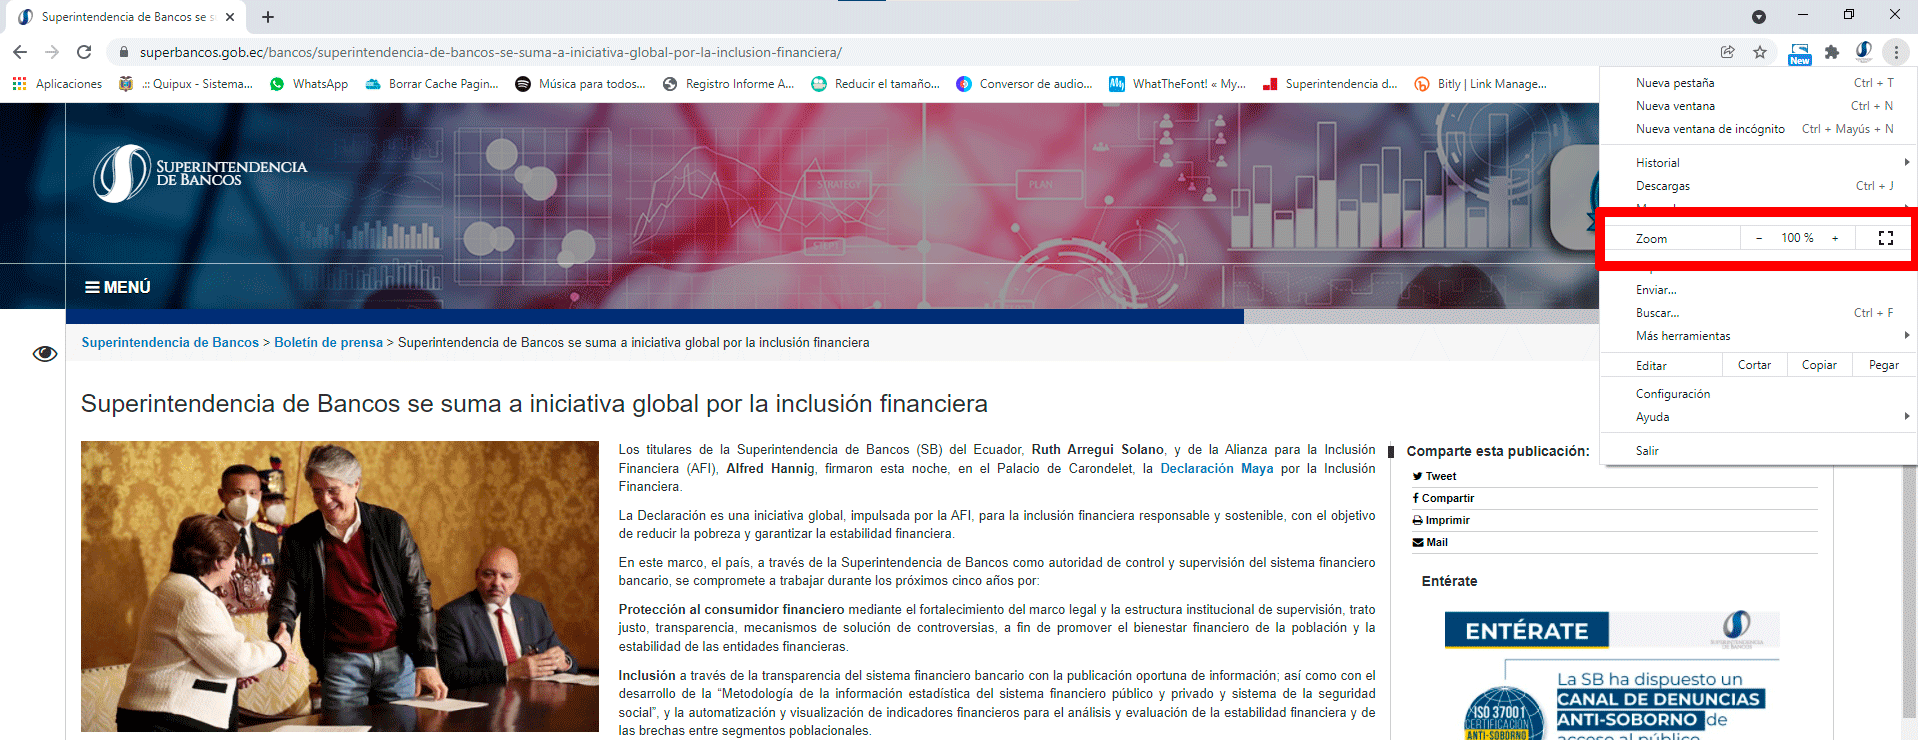Screen dimensions: 1918x740
Task: Open the share page icon in address bar
Action: (1727, 52)
